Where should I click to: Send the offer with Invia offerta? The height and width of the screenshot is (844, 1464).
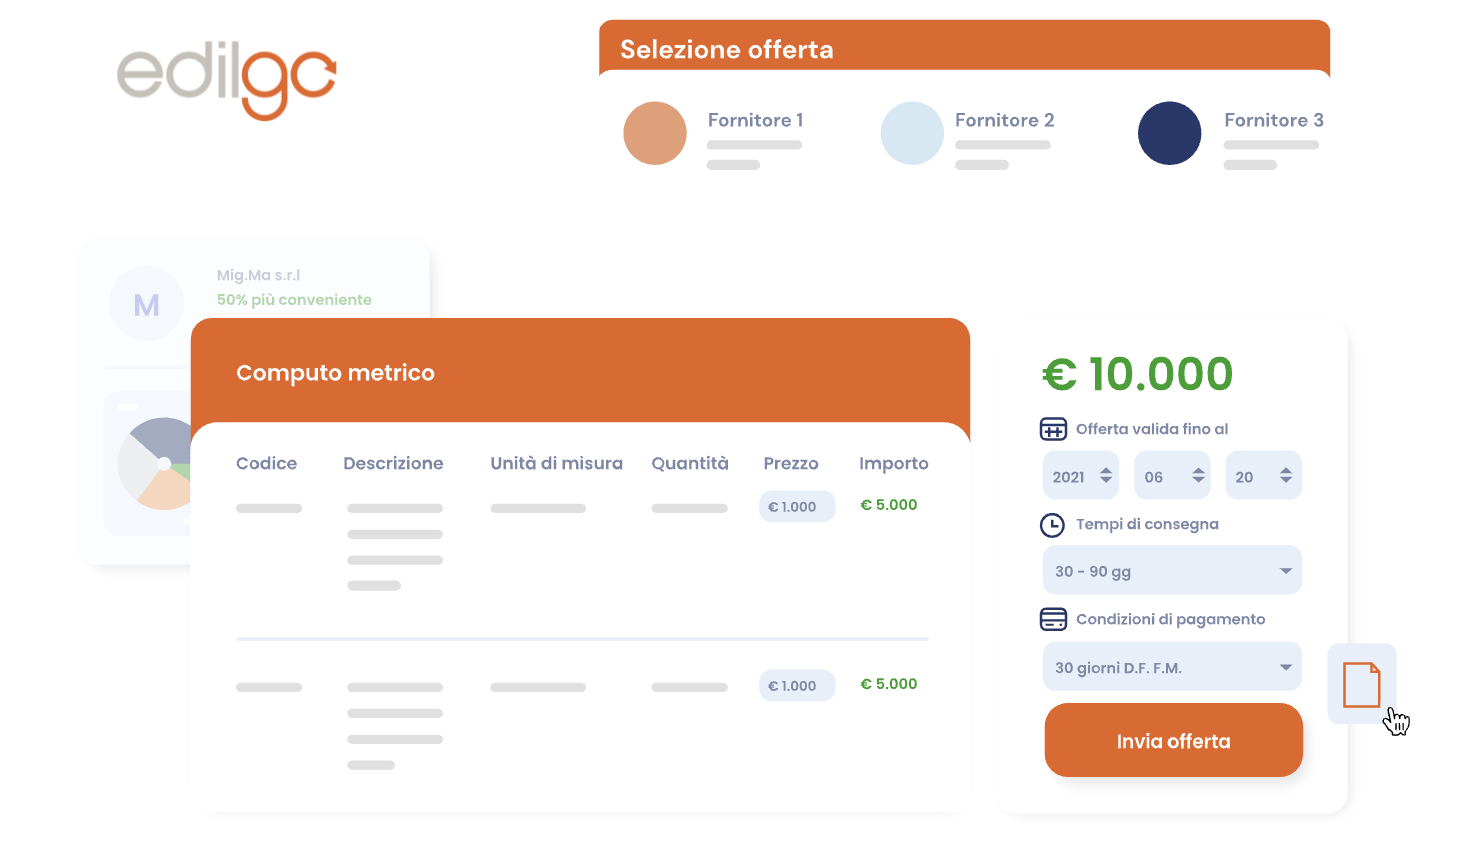(1174, 740)
